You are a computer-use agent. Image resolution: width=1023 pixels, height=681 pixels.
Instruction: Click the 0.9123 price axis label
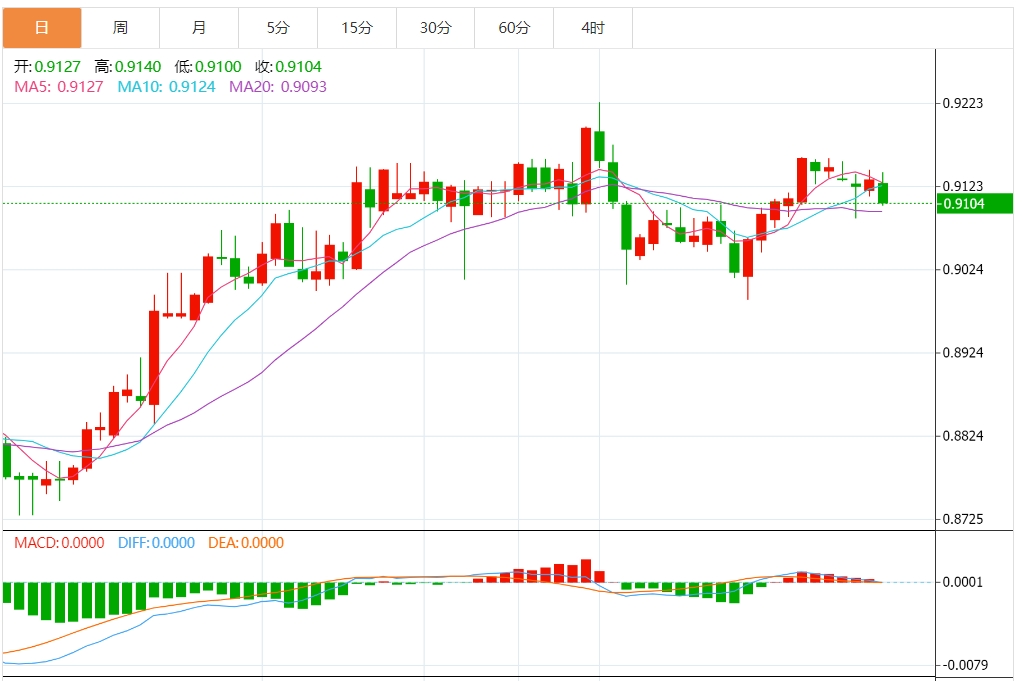click(963, 186)
